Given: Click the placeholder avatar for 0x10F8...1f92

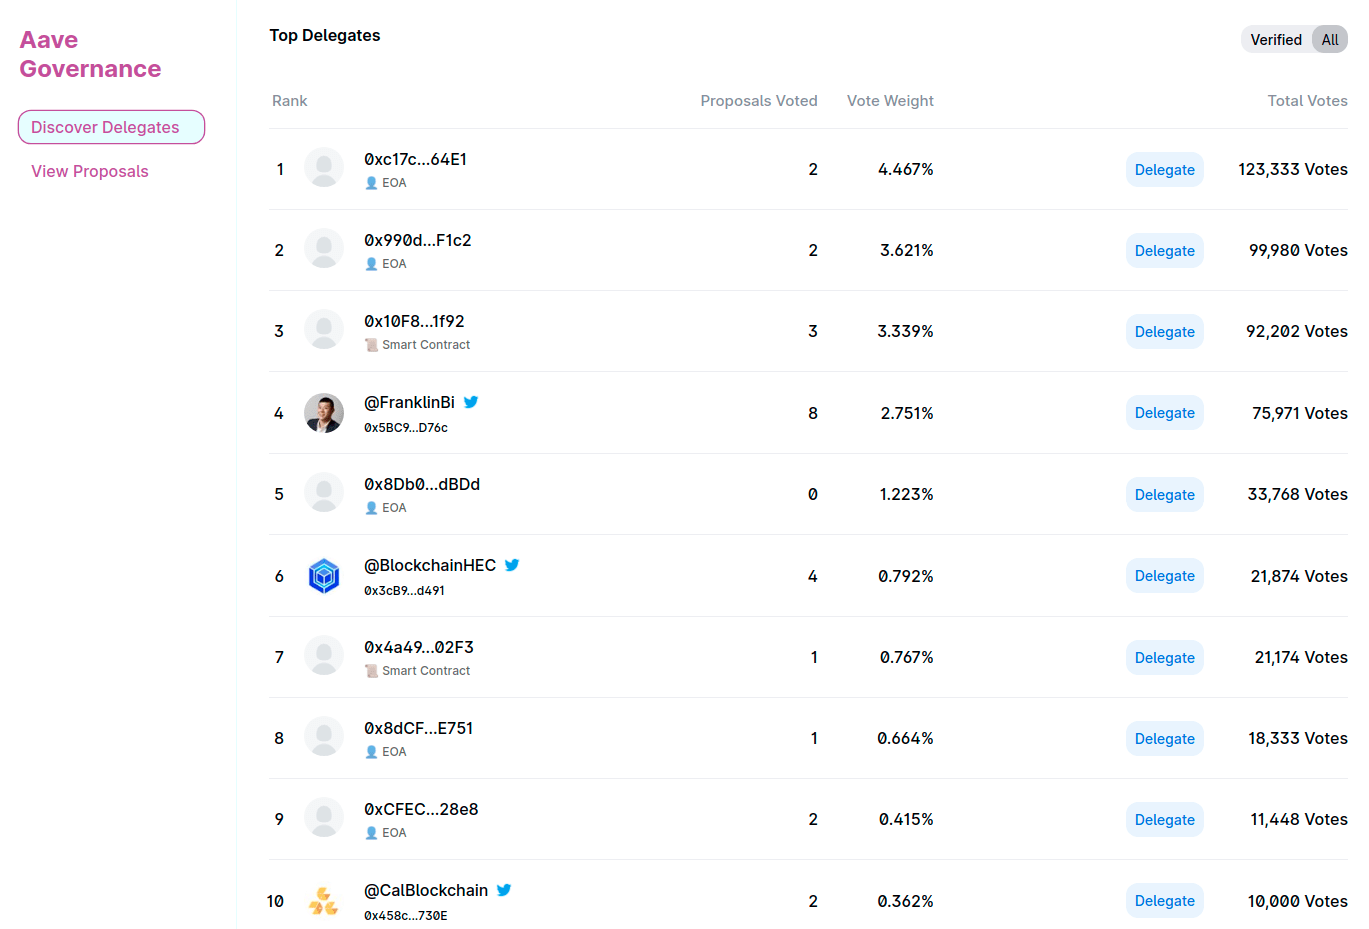Looking at the screenshot, I should click(324, 331).
